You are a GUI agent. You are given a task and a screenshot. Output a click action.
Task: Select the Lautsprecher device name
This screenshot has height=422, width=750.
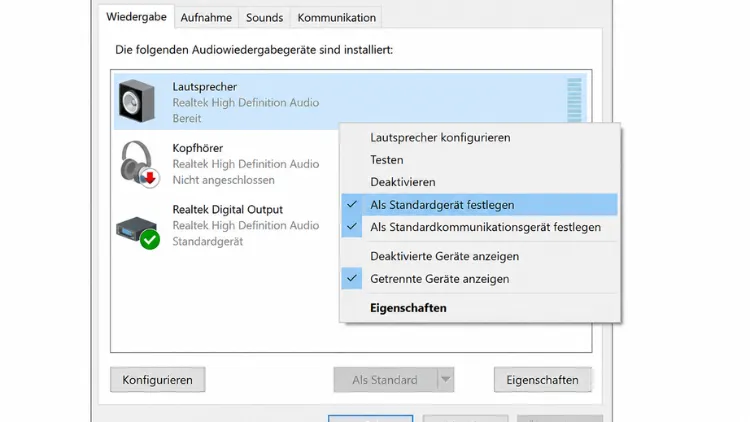[x=205, y=87]
